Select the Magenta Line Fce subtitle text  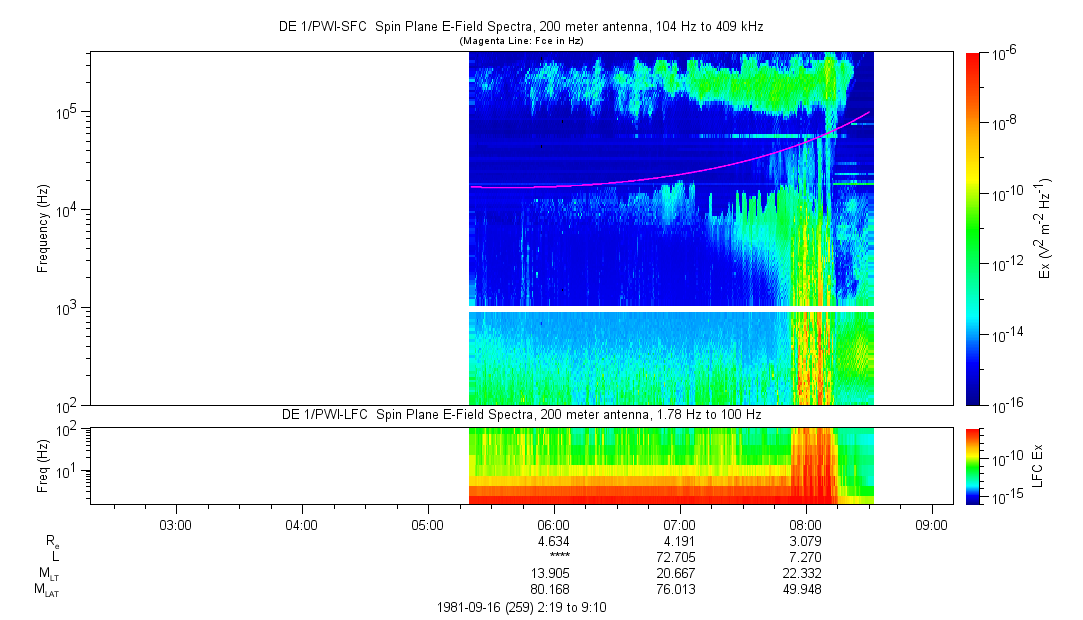(520, 41)
